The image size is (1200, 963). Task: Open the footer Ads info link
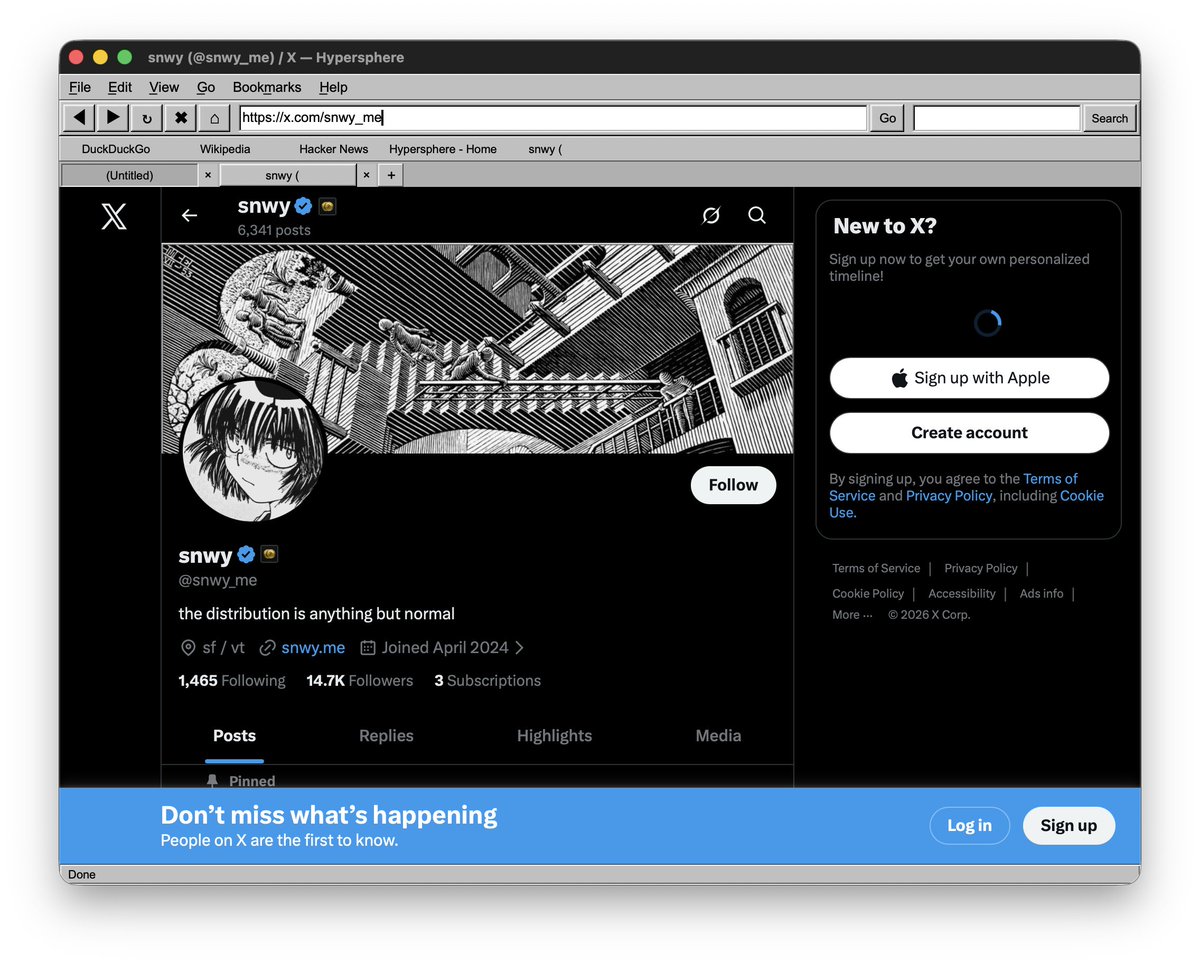1041,594
